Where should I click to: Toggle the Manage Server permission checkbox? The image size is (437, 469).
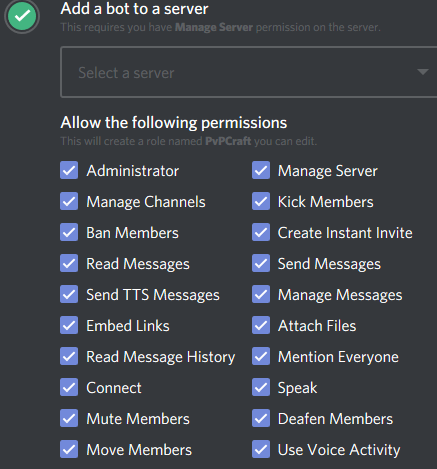pos(261,170)
